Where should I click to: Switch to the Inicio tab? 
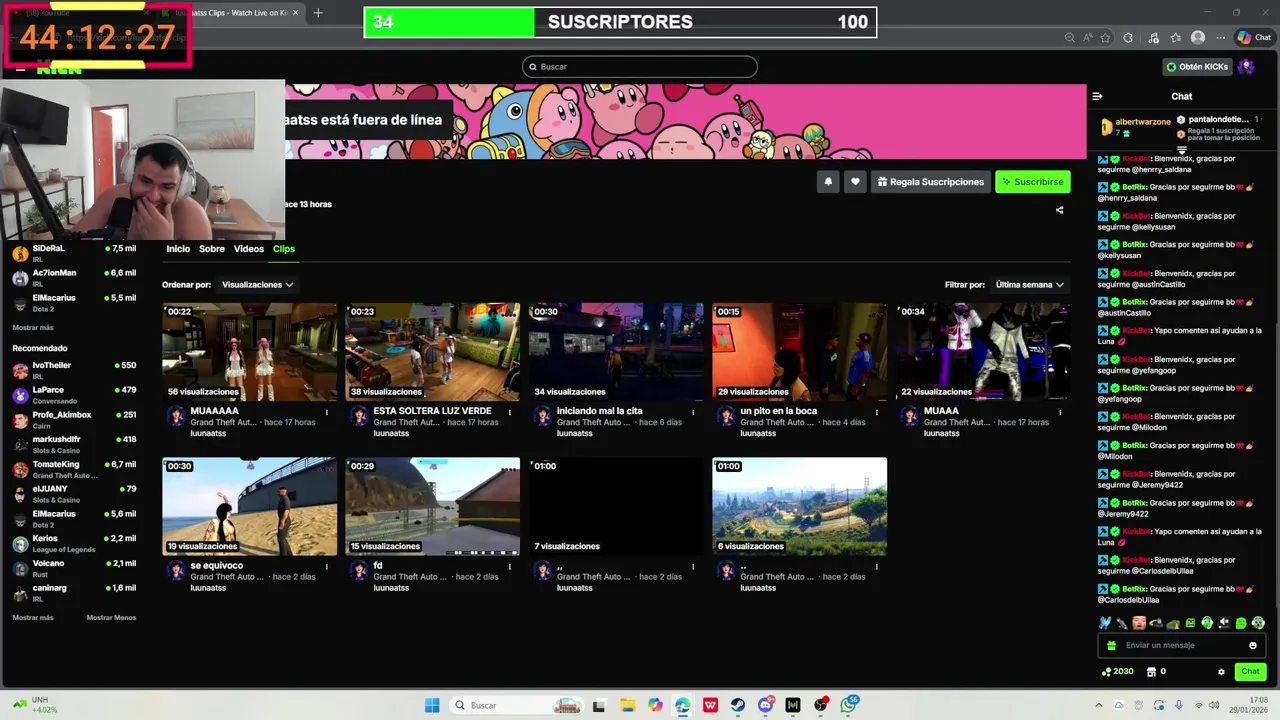[x=178, y=249]
